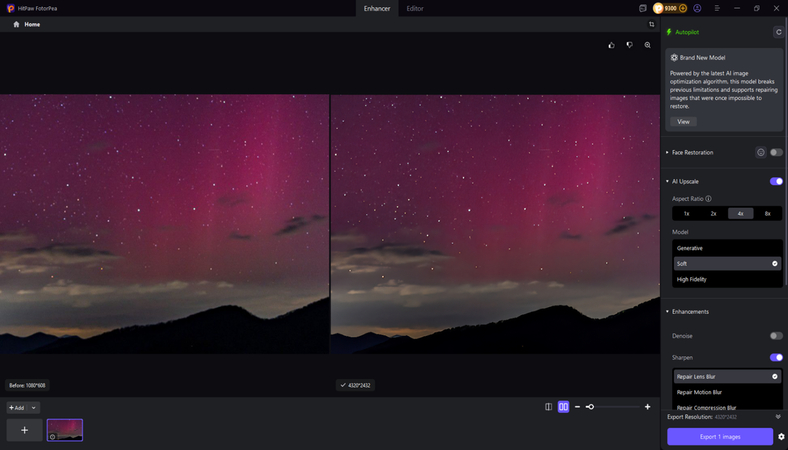This screenshot has height=450, width=788.
Task: Open export settings gear icon
Action: point(781,436)
